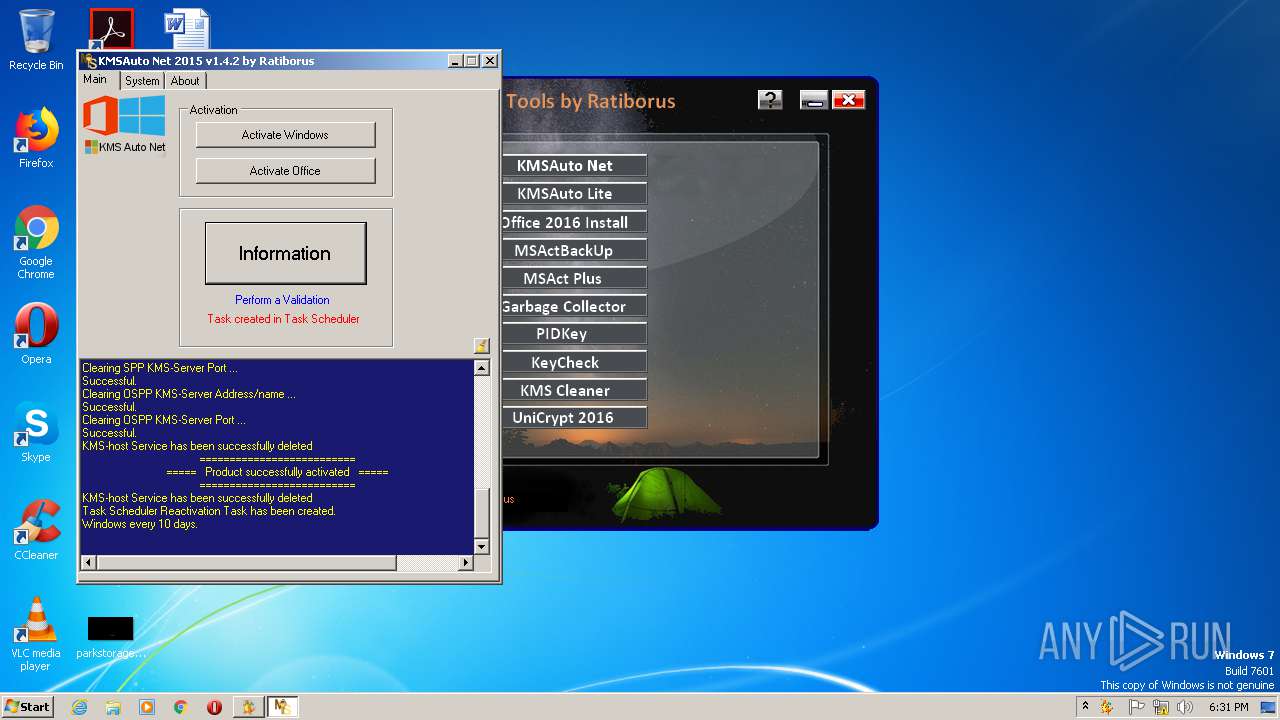The height and width of the screenshot is (720, 1280).
Task: Close the Ratiborus Tools window with red X
Action: [x=849, y=99]
